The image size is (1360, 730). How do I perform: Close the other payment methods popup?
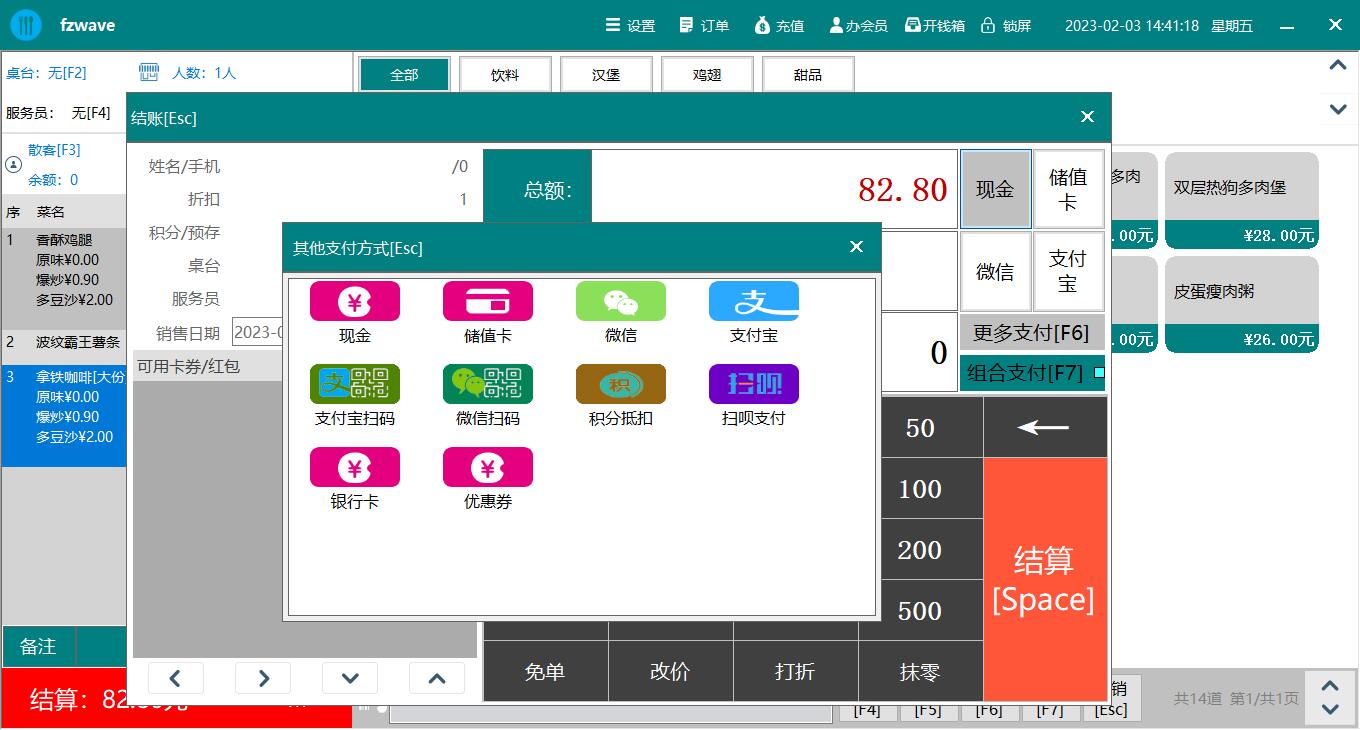(856, 247)
